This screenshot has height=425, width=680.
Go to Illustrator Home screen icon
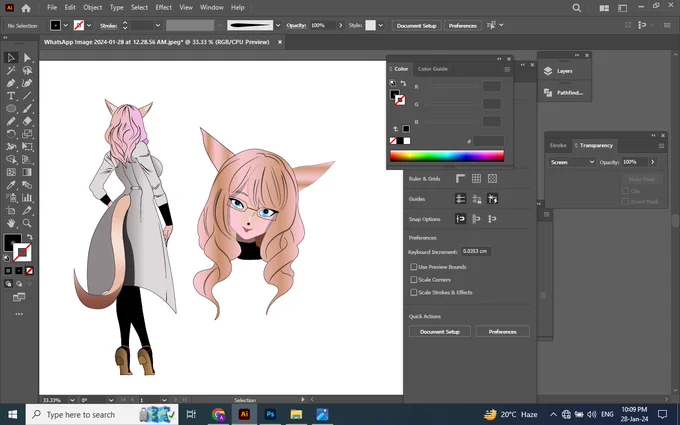pos(26,8)
